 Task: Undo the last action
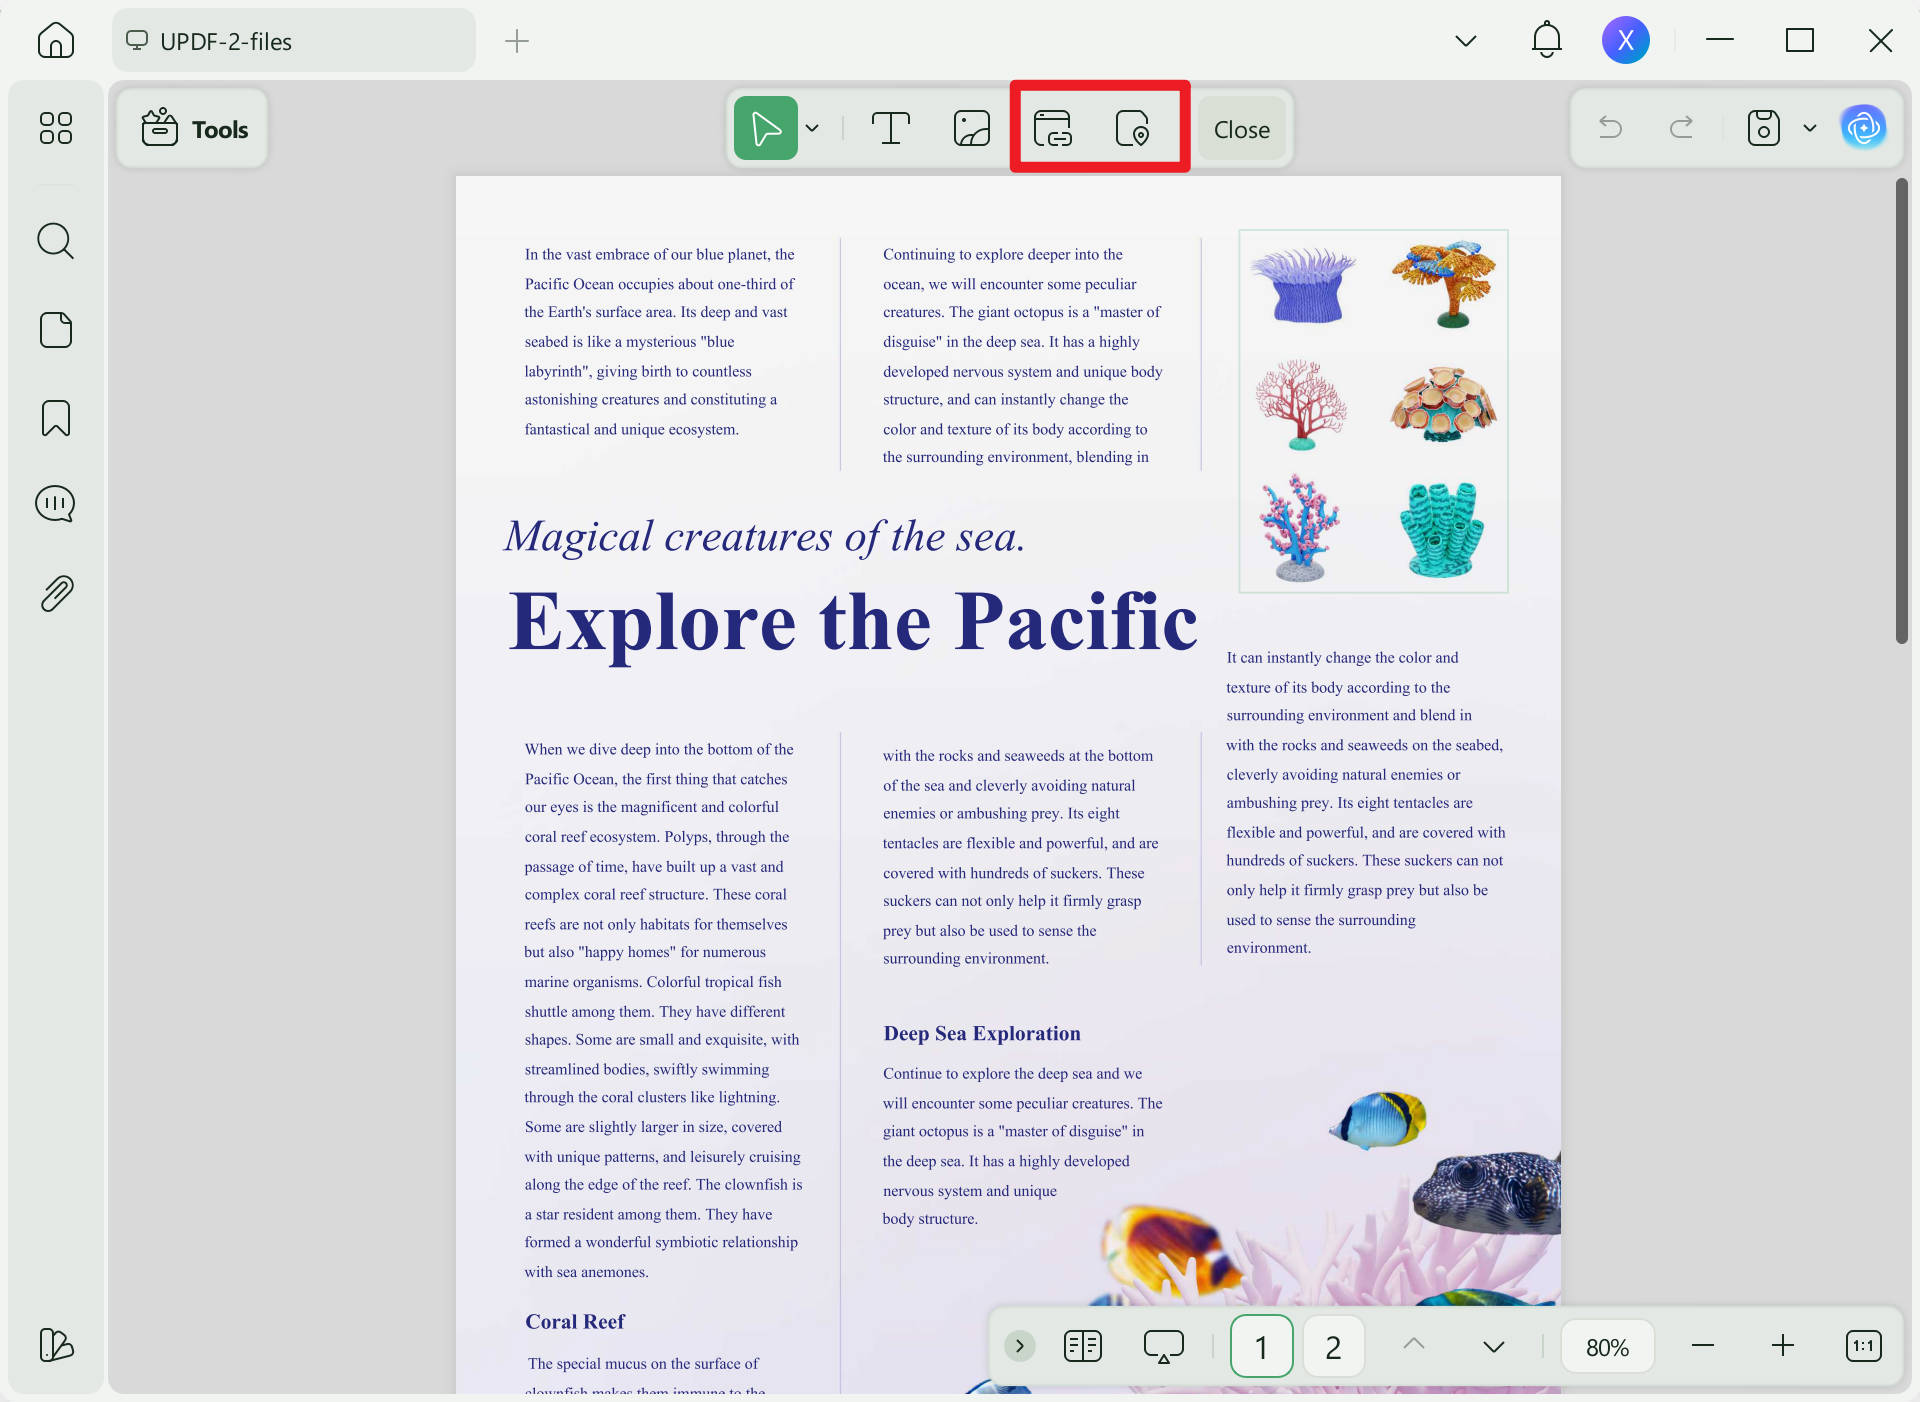[1610, 128]
